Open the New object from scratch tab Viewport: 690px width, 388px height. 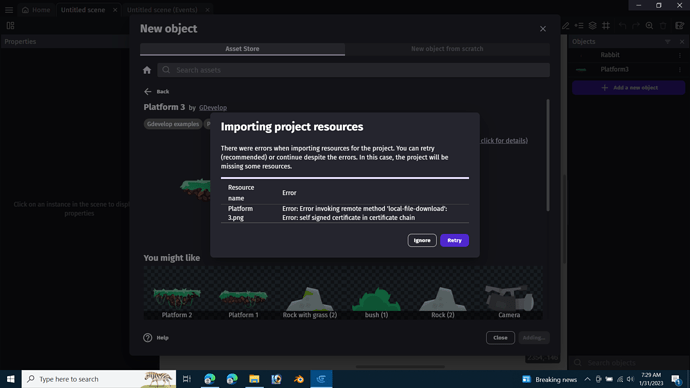pyautogui.click(x=447, y=49)
